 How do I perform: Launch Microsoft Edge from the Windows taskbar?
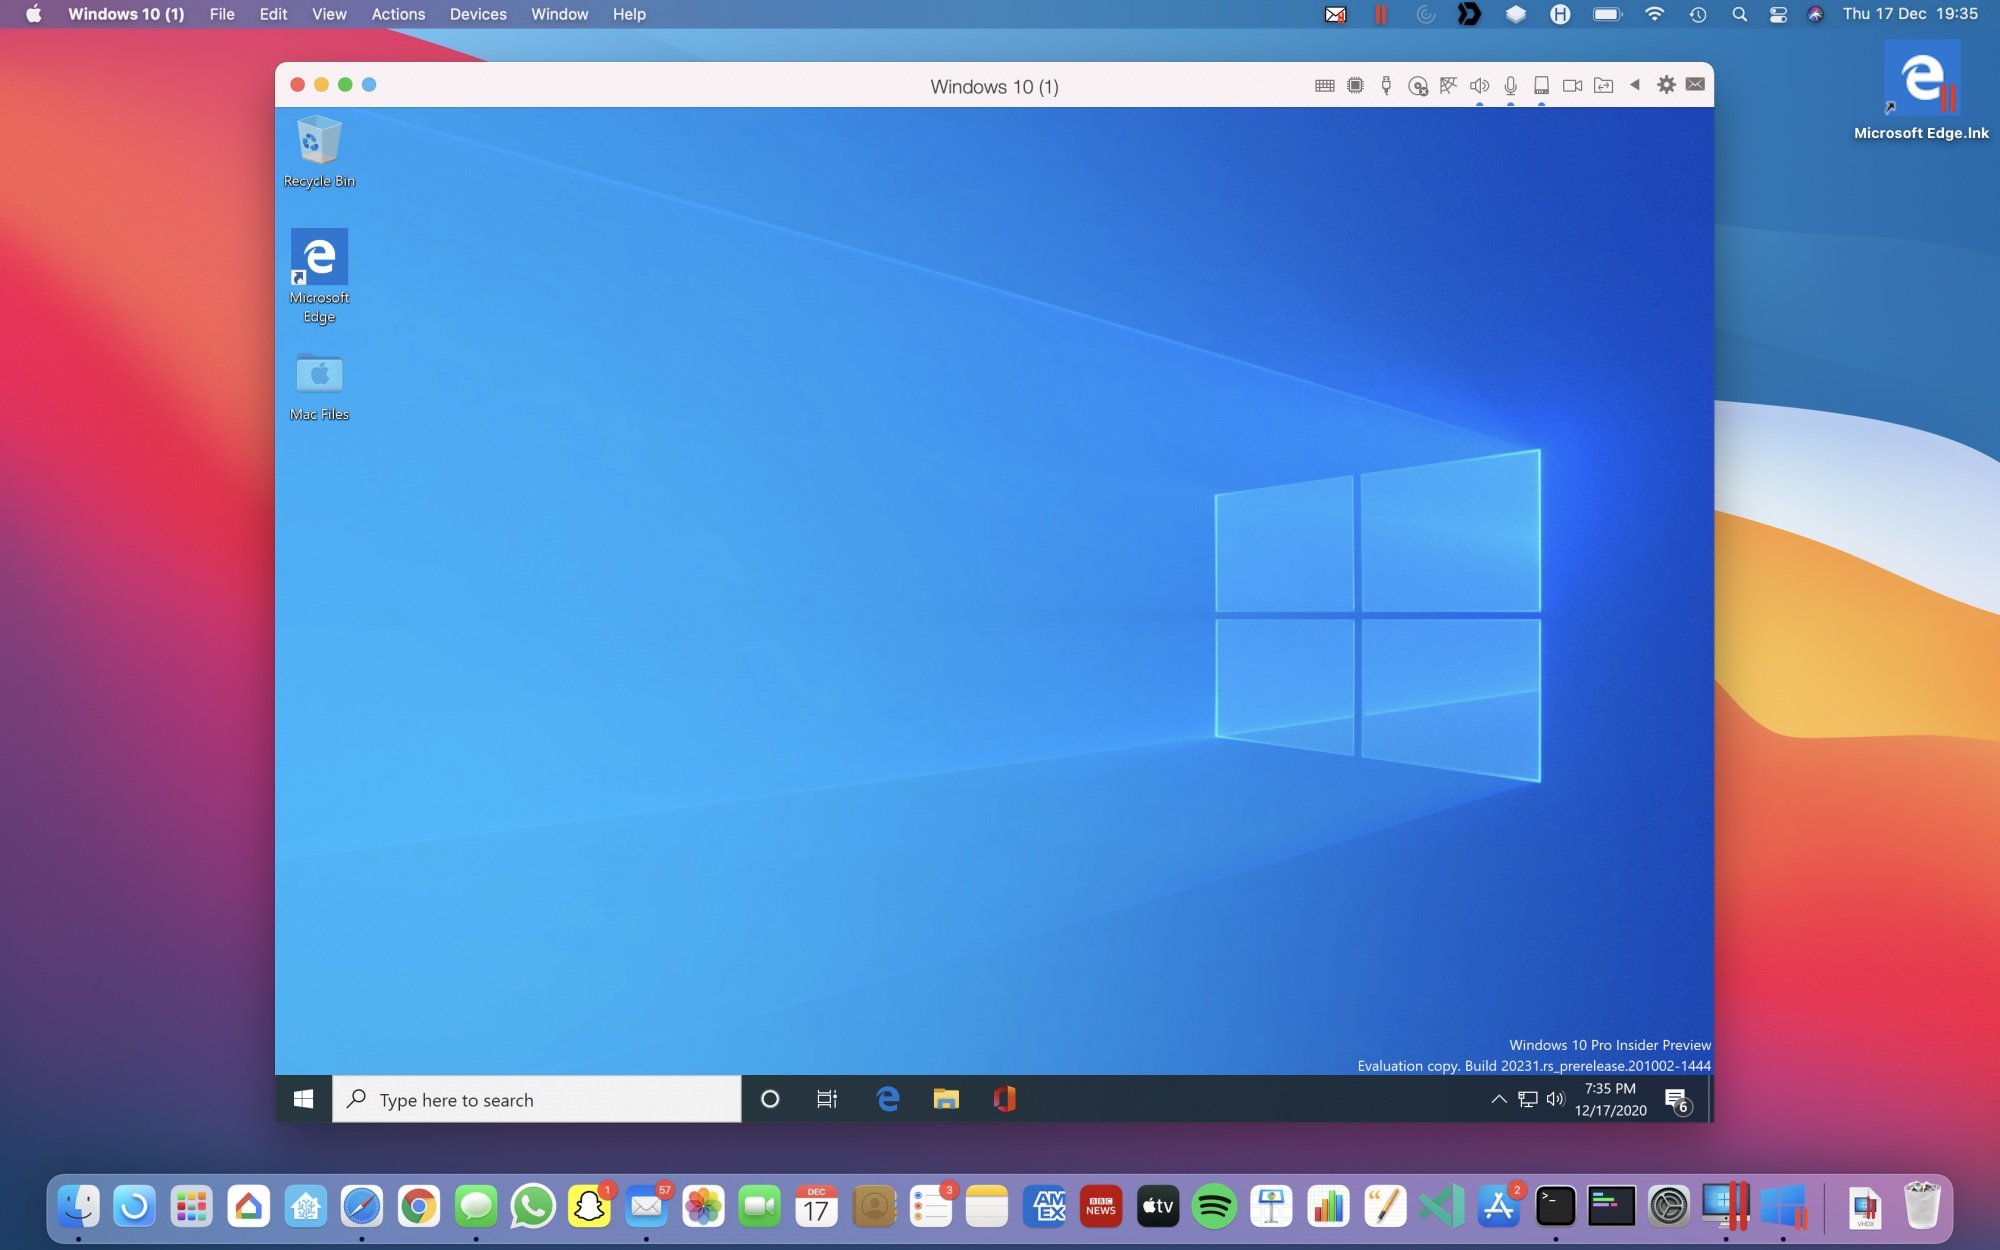pyautogui.click(x=888, y=1099)
